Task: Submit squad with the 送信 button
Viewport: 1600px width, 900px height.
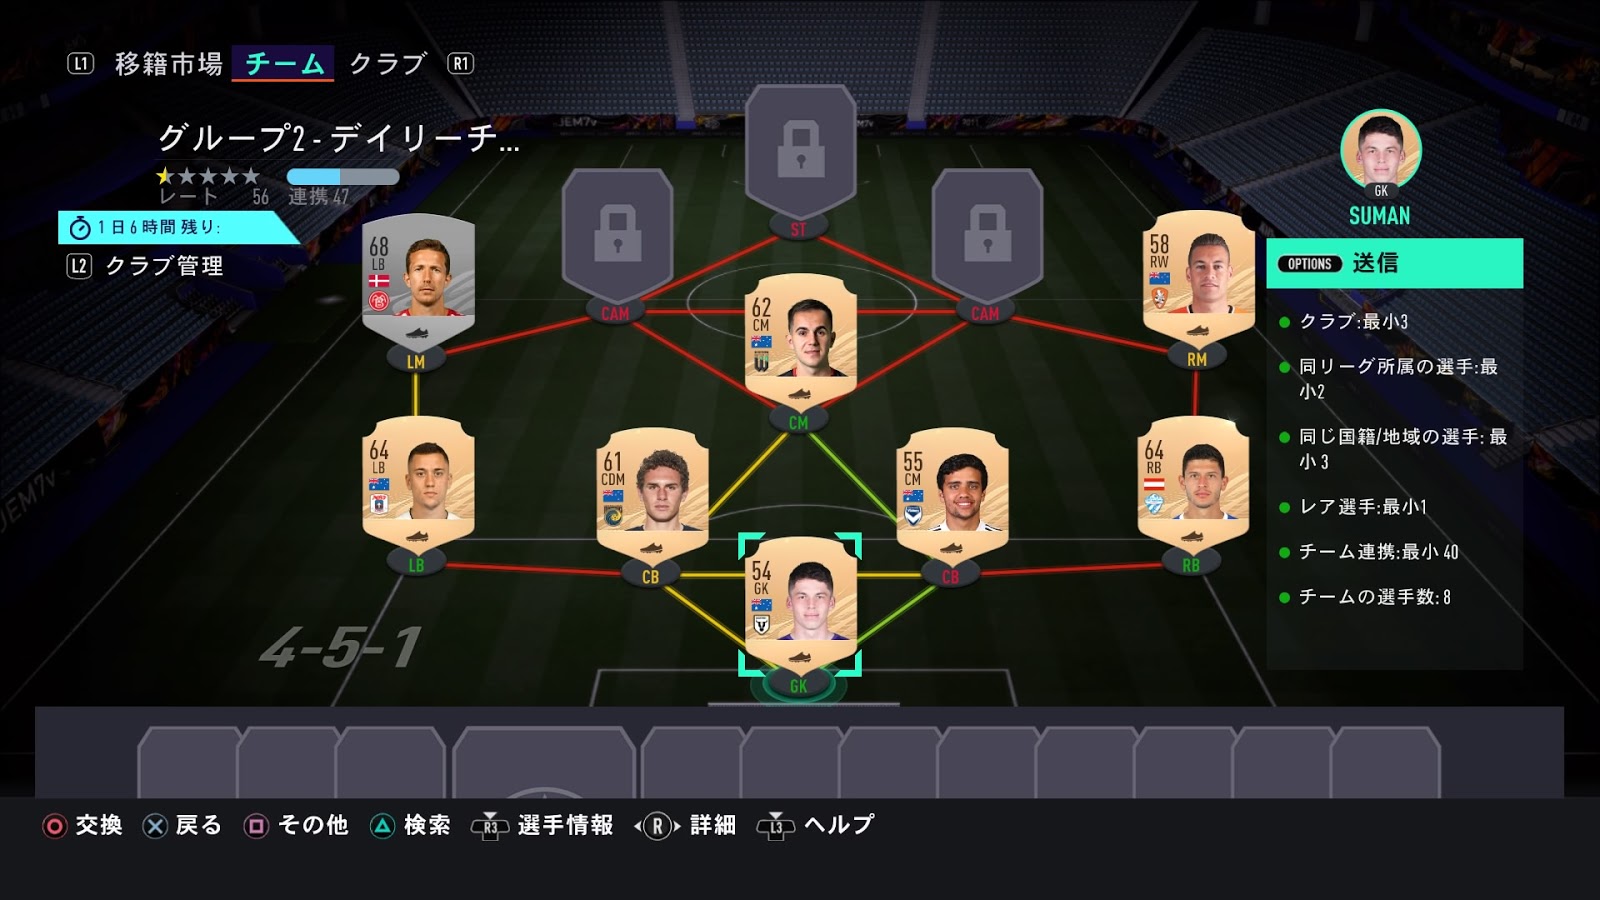Action: coord(1394,263)
